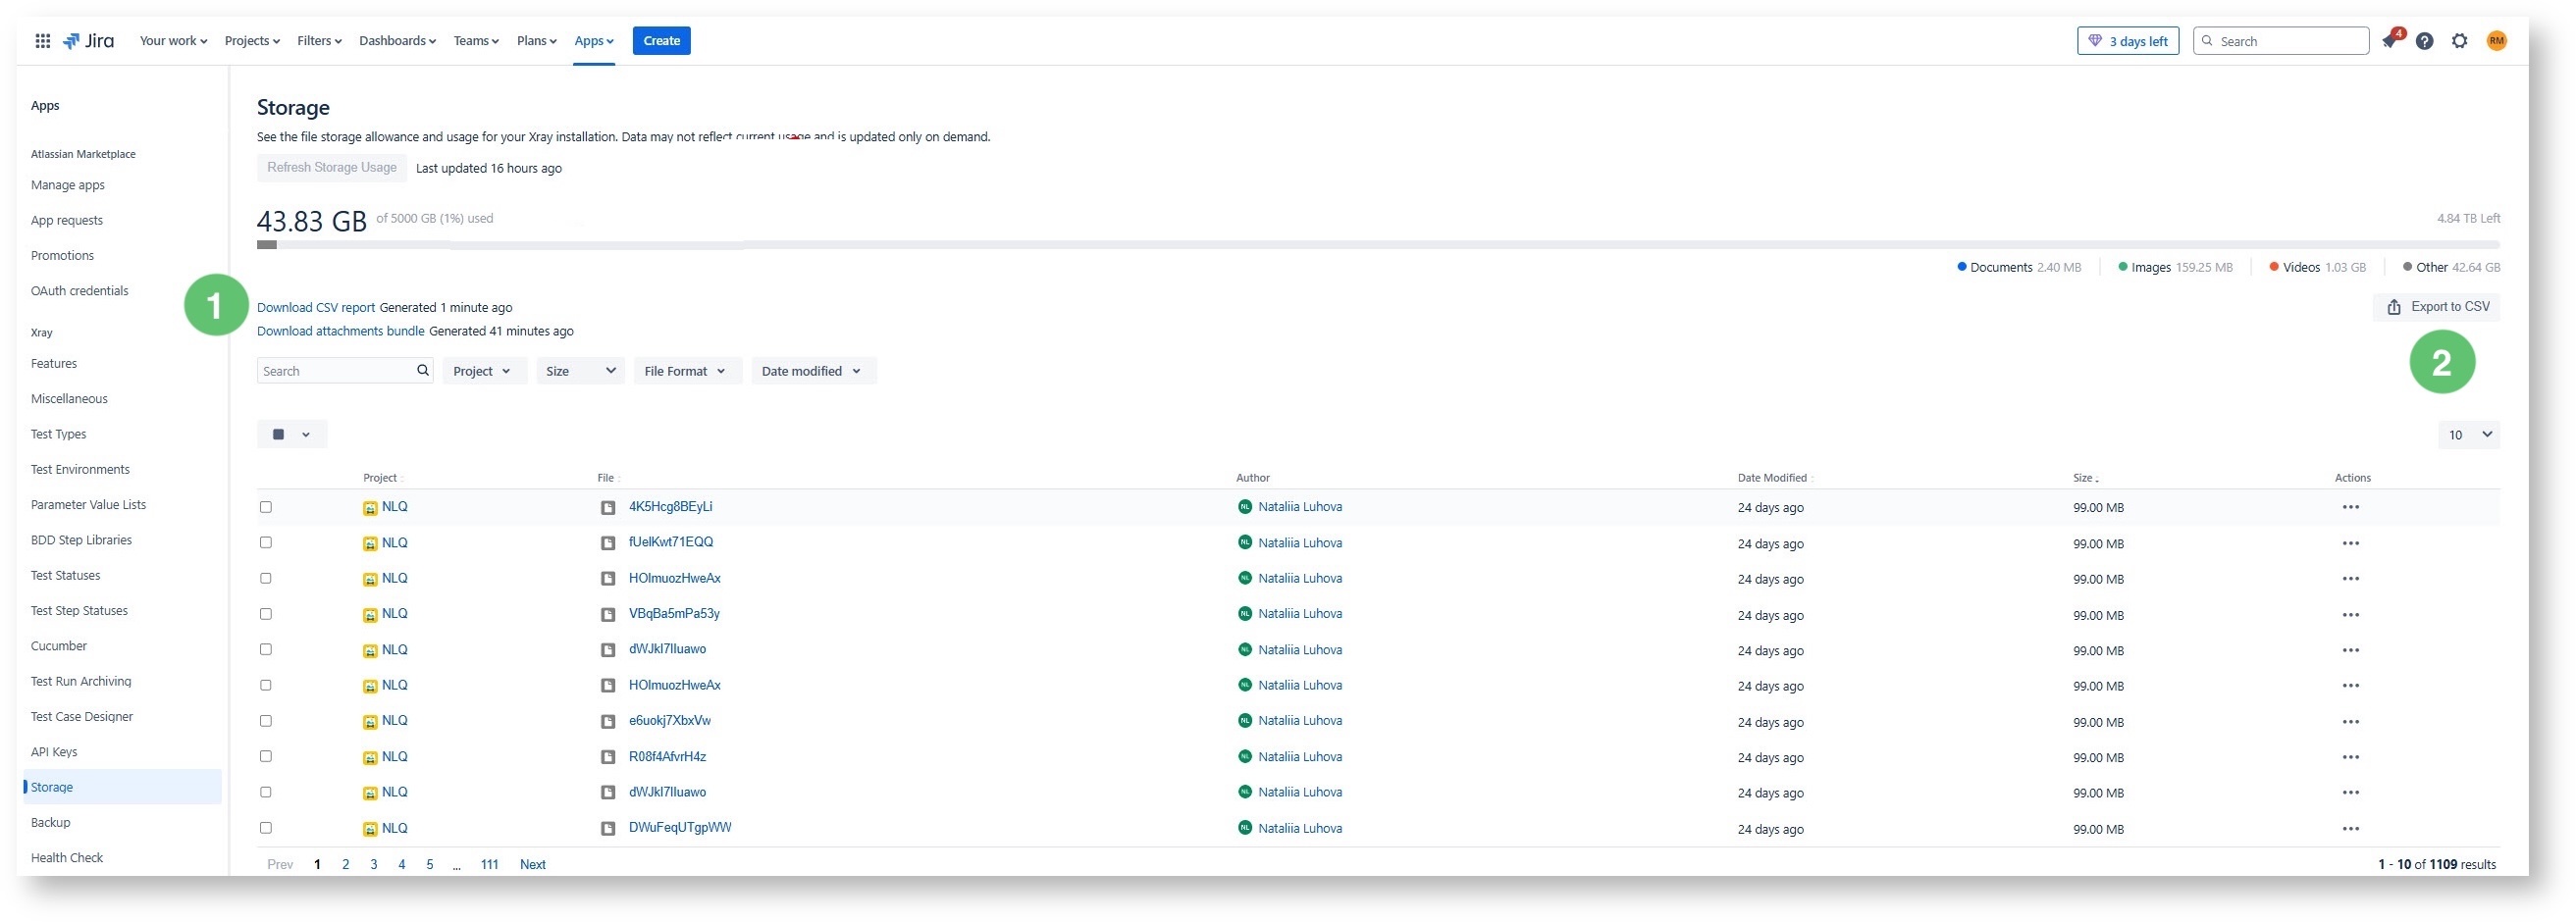Click the NLQ project icon in the e6uokj7XbxVw row
The image size is (2576, 923).
point(370,722)
